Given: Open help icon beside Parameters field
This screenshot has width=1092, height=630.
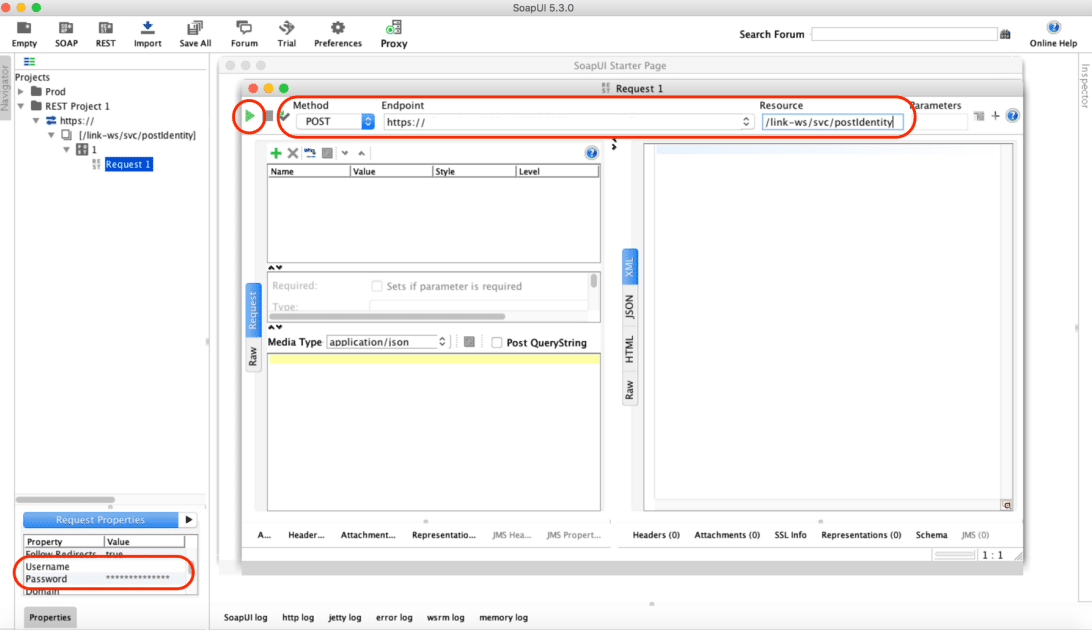Looking at the screenshot, I should tap(1013, 116).
